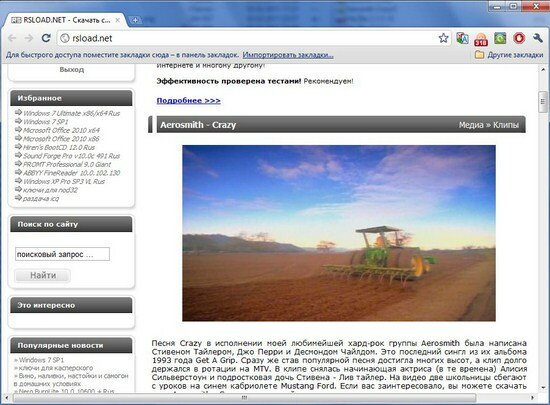Click the horizontal scrollbar at the bottom
550x405 pixels.
click(x=244, y=398)
